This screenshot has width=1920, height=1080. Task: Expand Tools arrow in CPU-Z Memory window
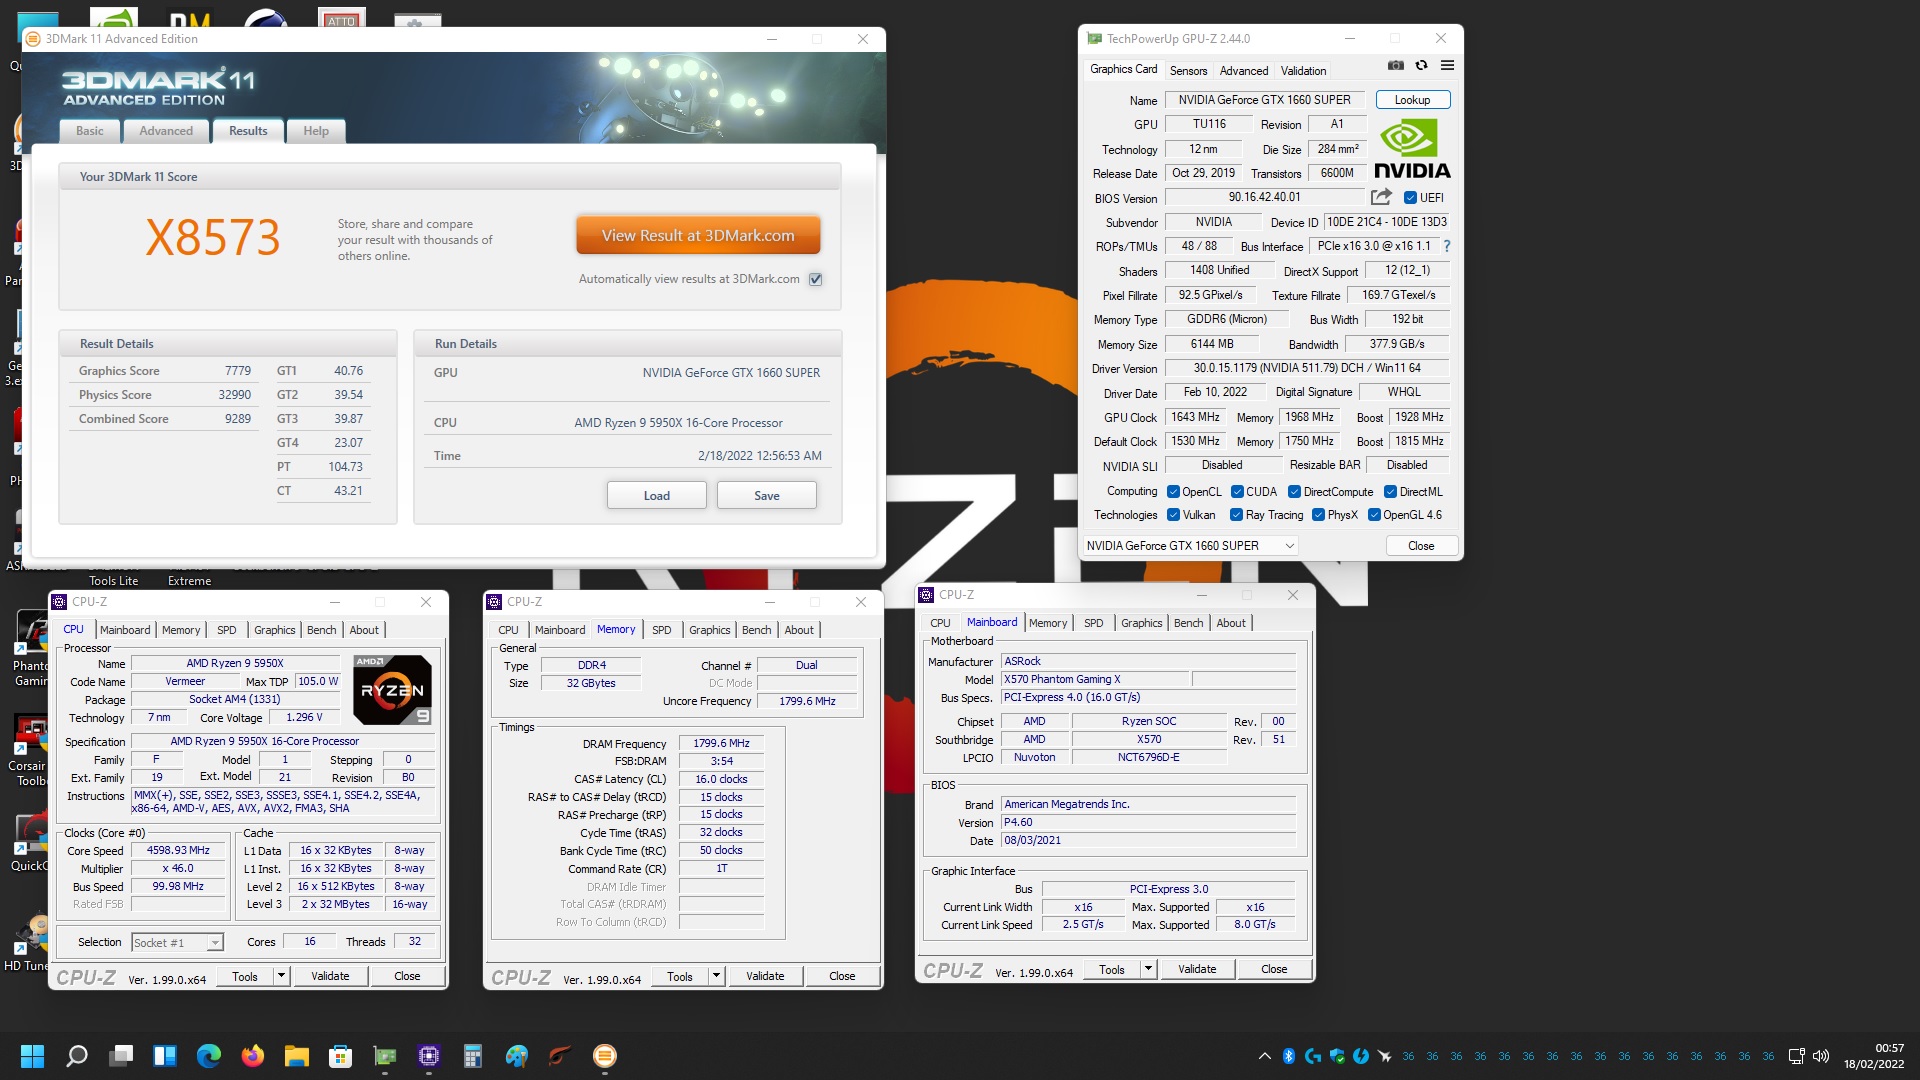pyautogui.click(x=716, y=976)
